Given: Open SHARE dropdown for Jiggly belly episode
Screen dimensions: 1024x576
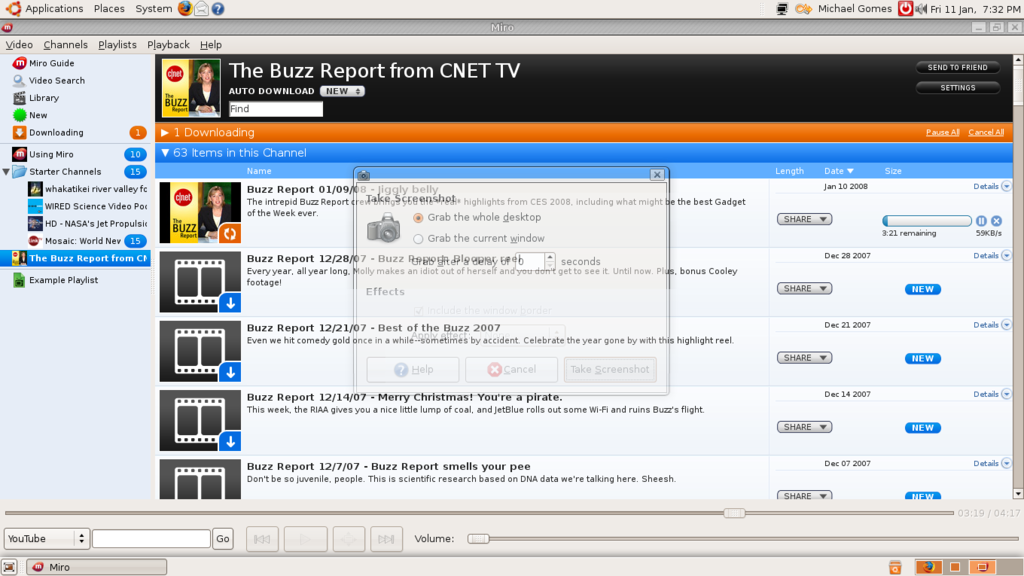Looking at the screenshot, I should pos(805,219).
